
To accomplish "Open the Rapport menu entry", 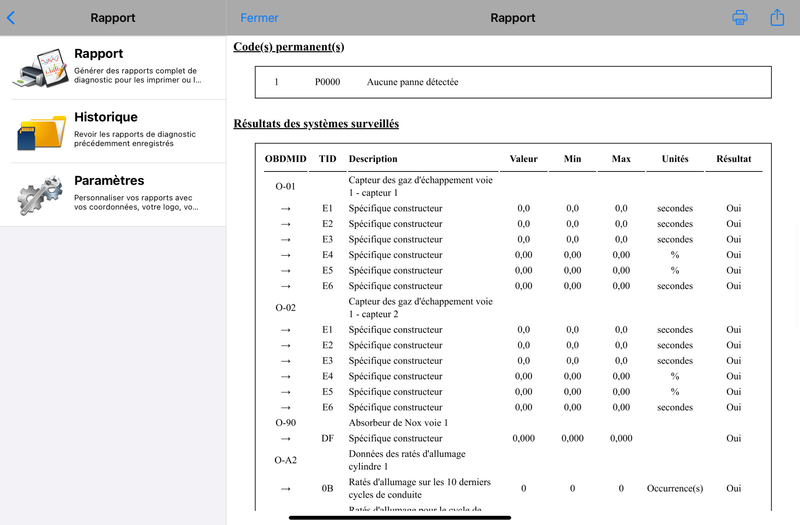I will (113, 68).
